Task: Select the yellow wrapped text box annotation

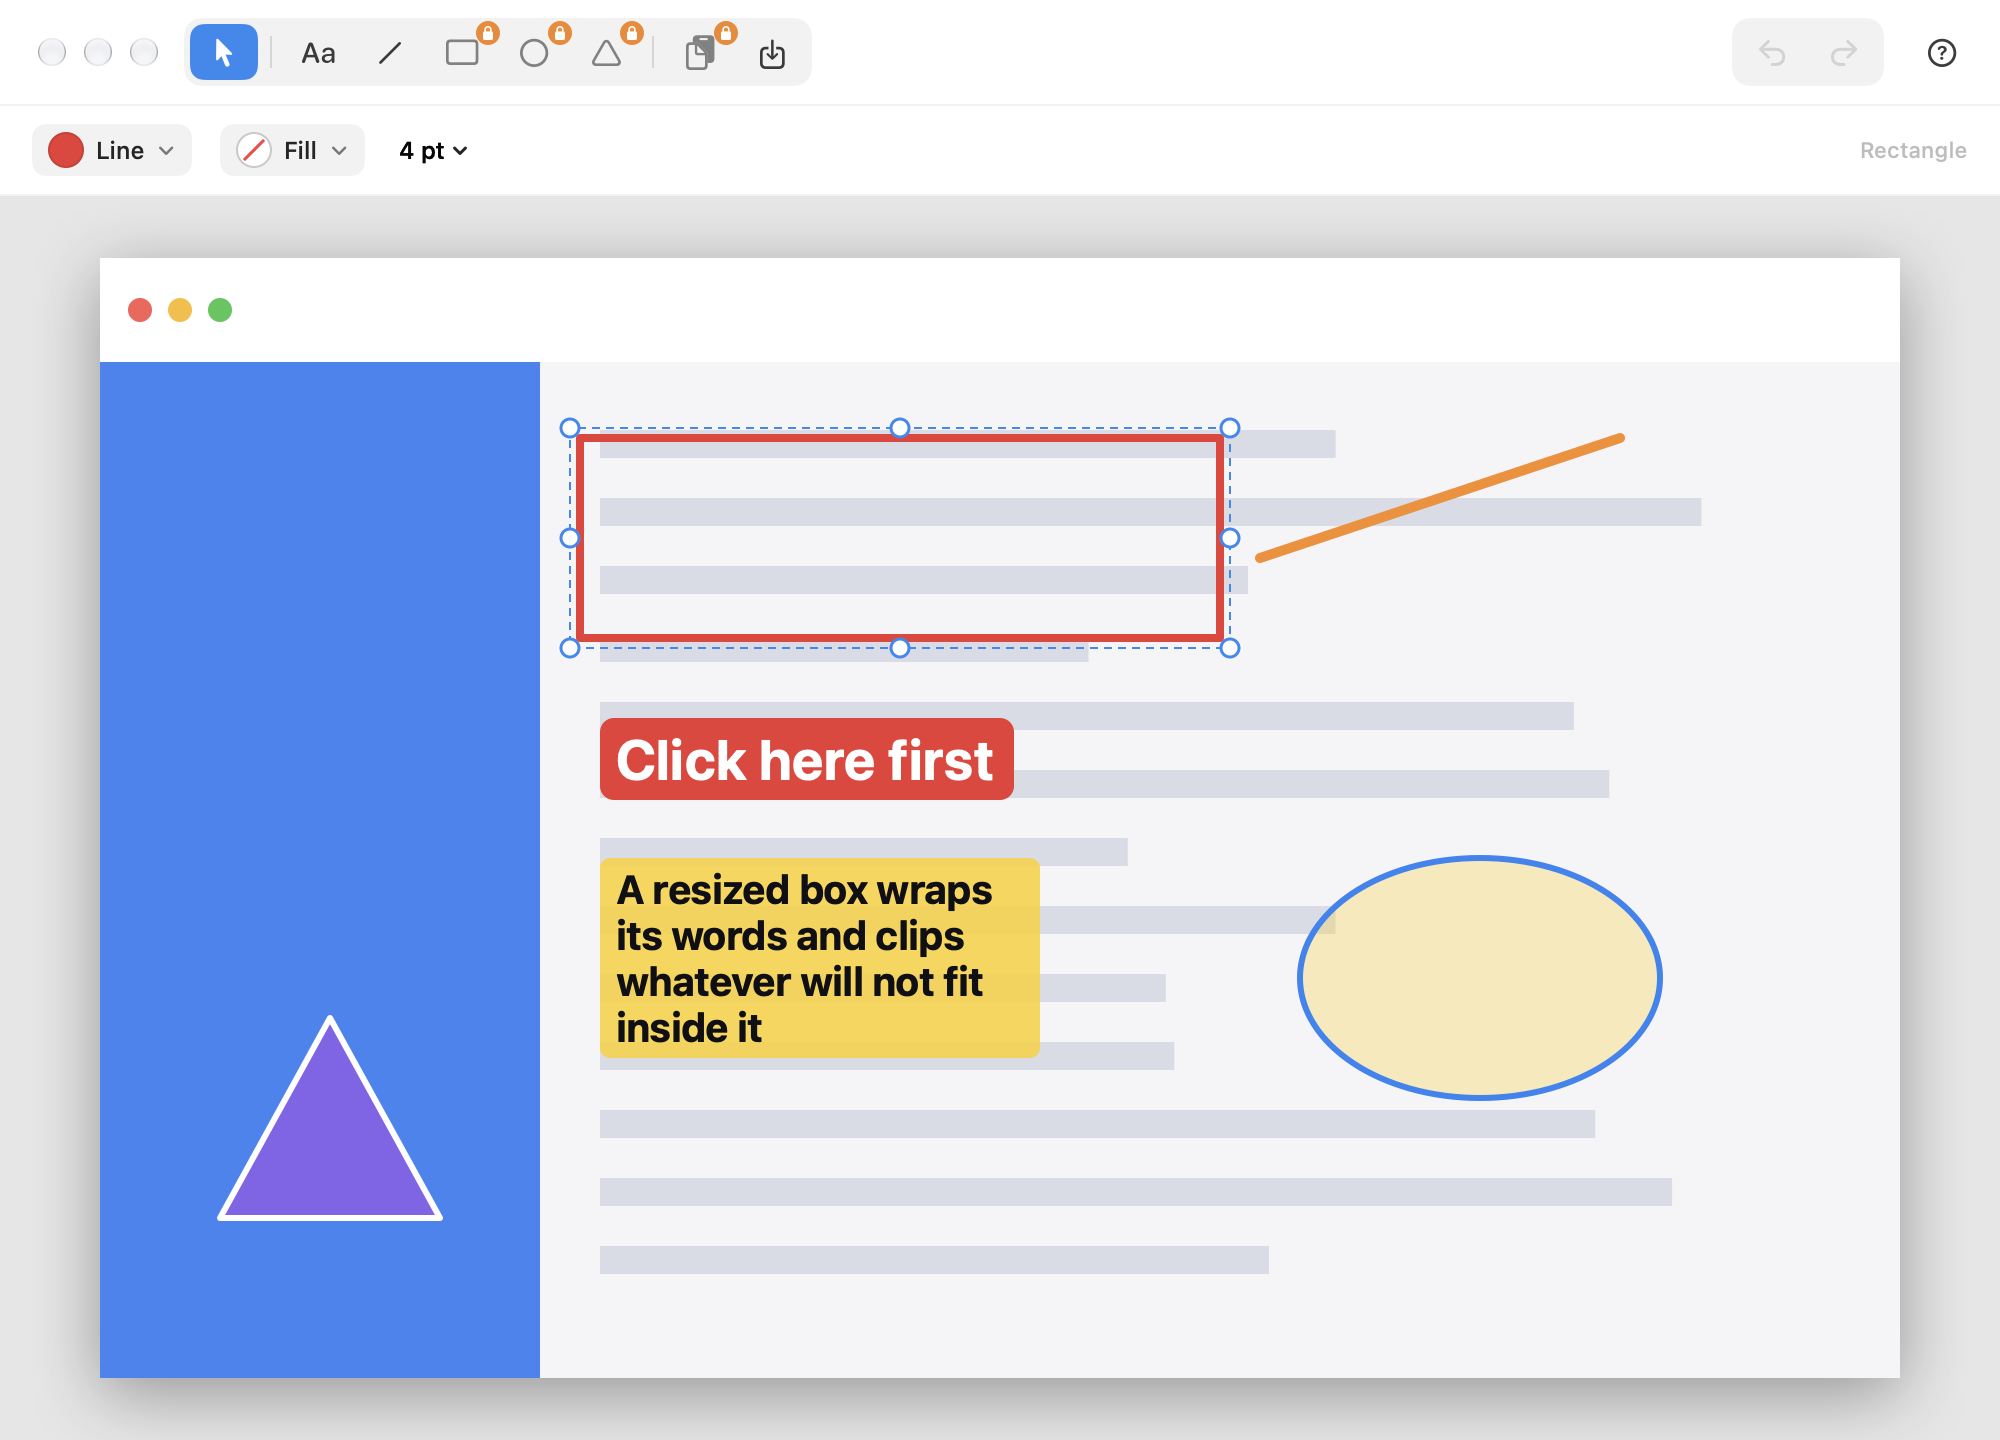Action: [819, 957]
